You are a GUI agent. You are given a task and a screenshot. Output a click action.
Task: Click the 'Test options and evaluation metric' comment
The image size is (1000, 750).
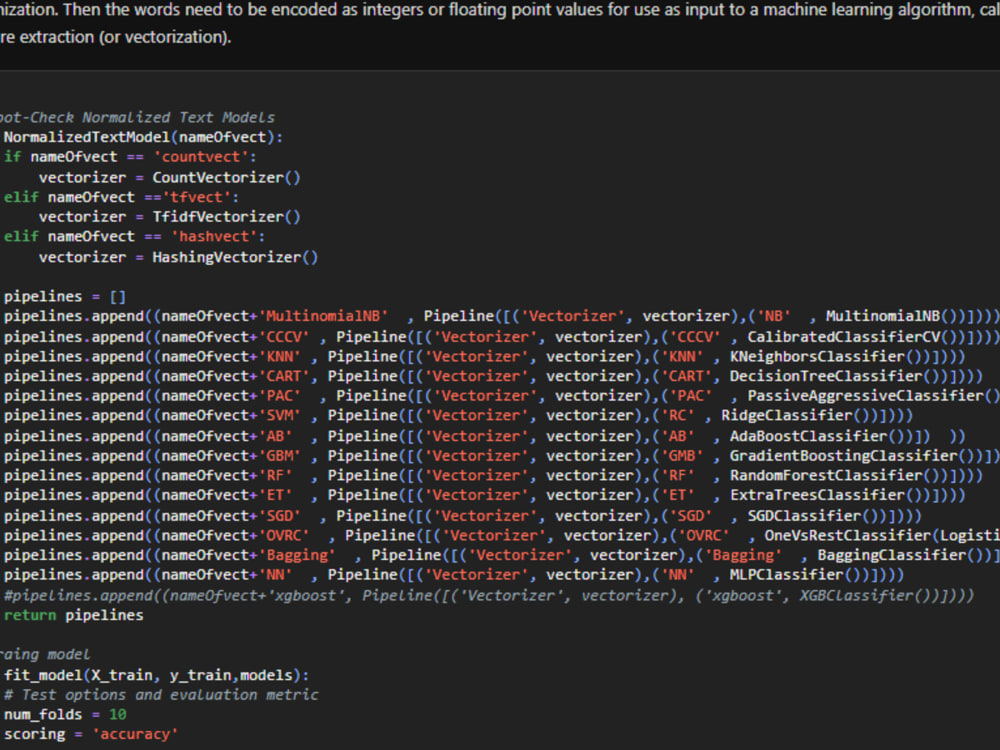pos(161,695)
